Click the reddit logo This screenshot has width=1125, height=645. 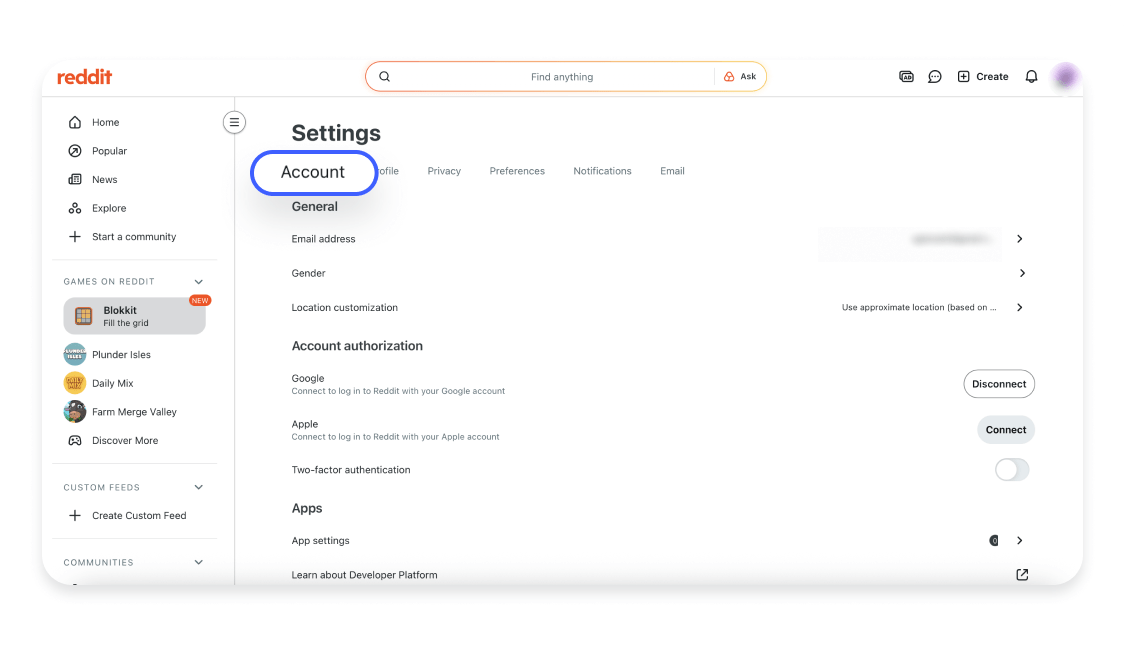(x=84, y=76)
